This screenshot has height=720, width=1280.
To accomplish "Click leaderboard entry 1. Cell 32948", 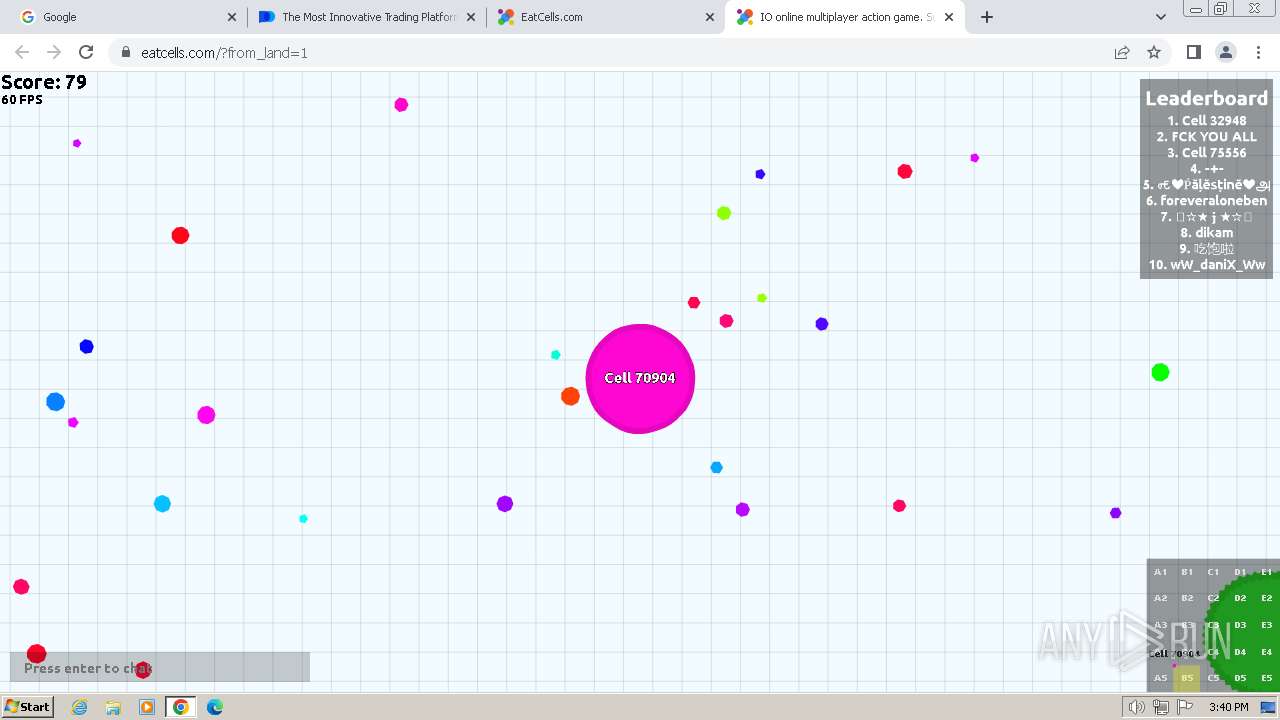I will (1206, 121).
